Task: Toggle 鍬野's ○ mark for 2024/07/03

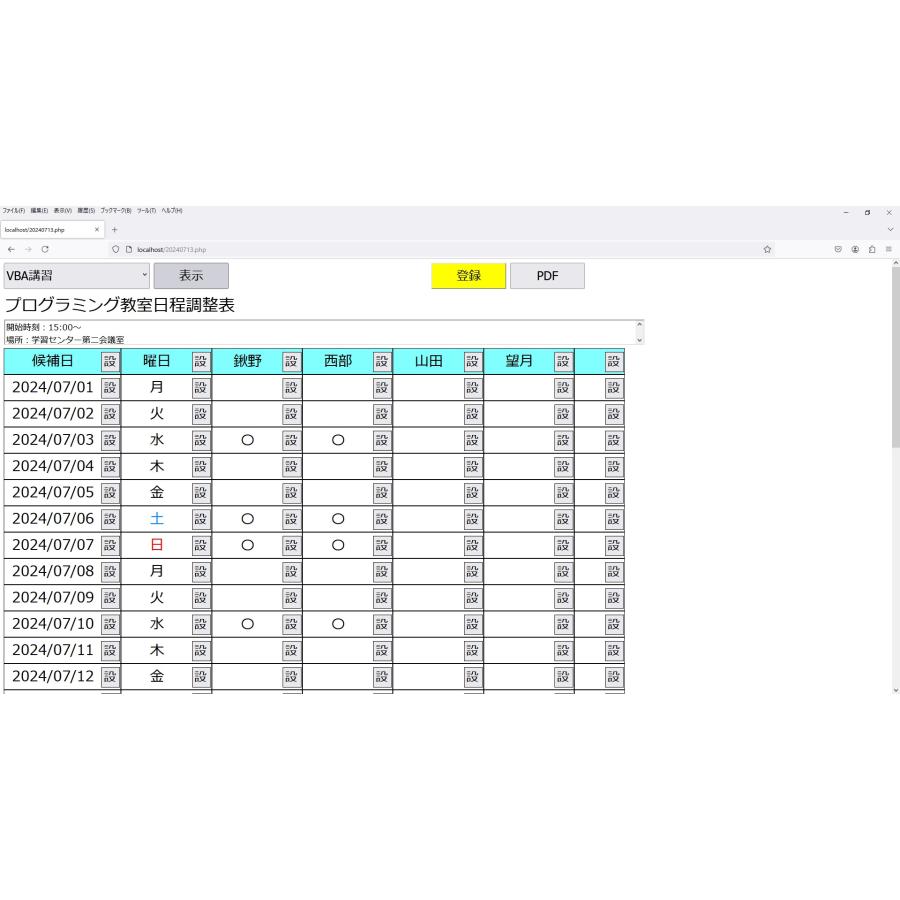Action: tap(247, 439)
